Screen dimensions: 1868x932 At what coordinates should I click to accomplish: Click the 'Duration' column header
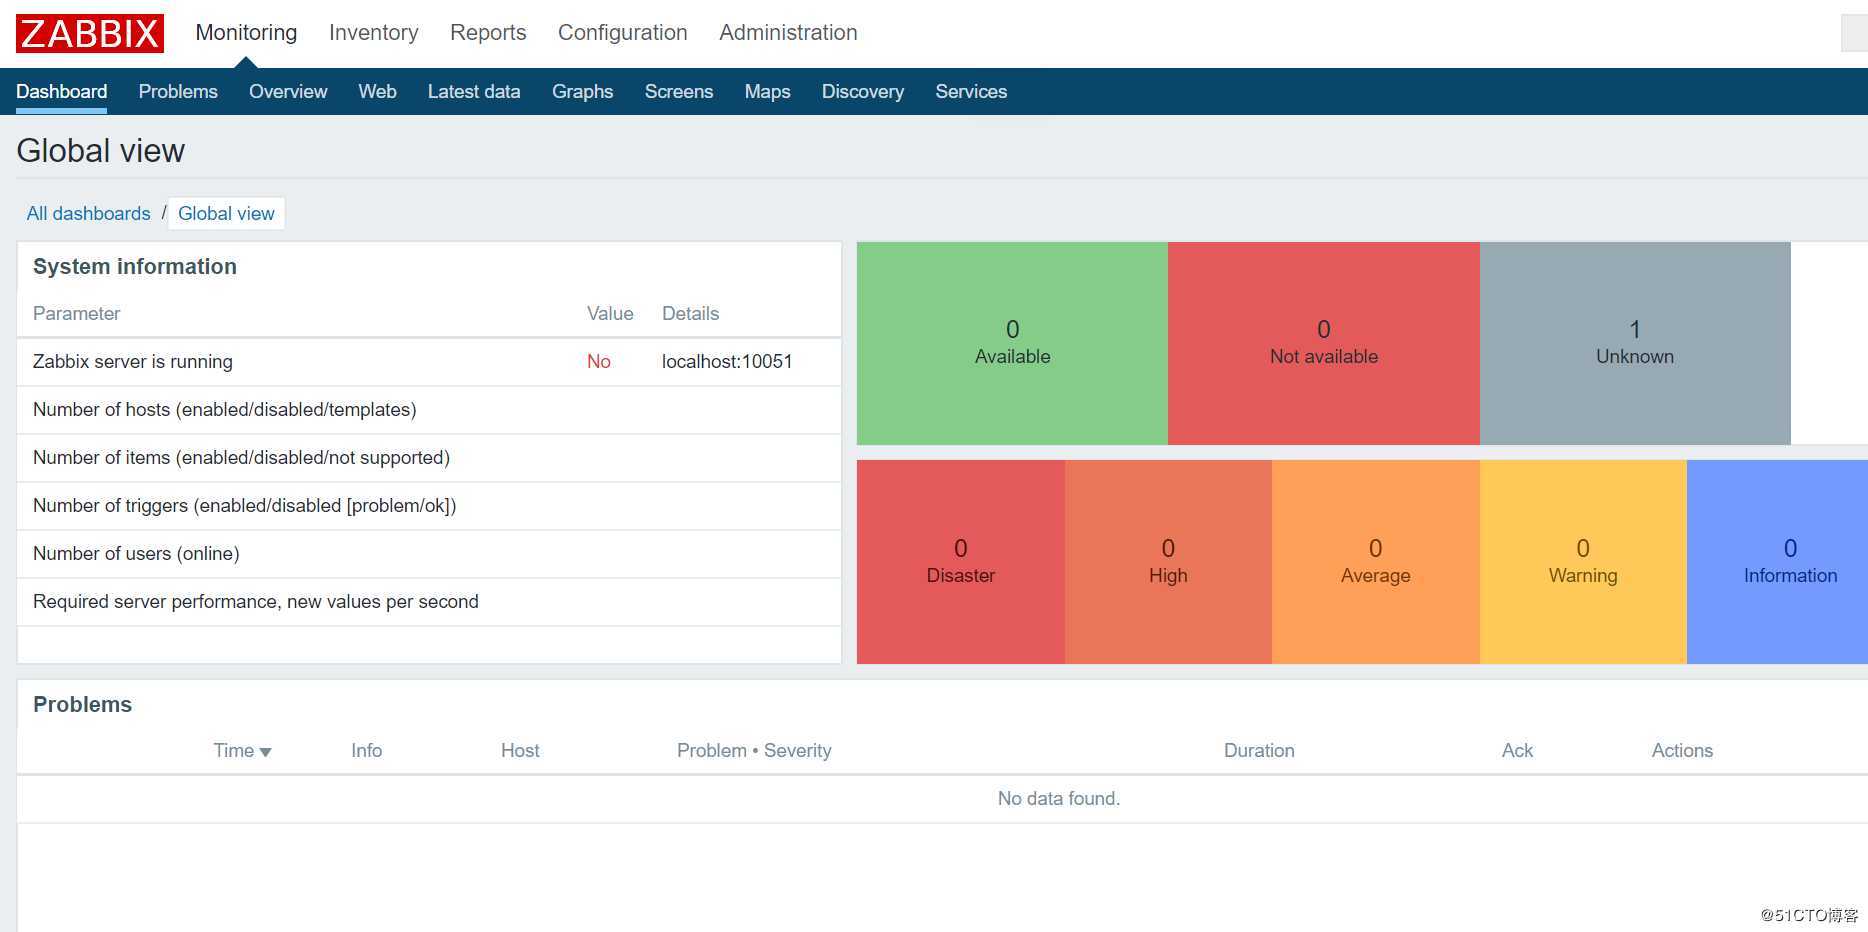point(1259,750)
